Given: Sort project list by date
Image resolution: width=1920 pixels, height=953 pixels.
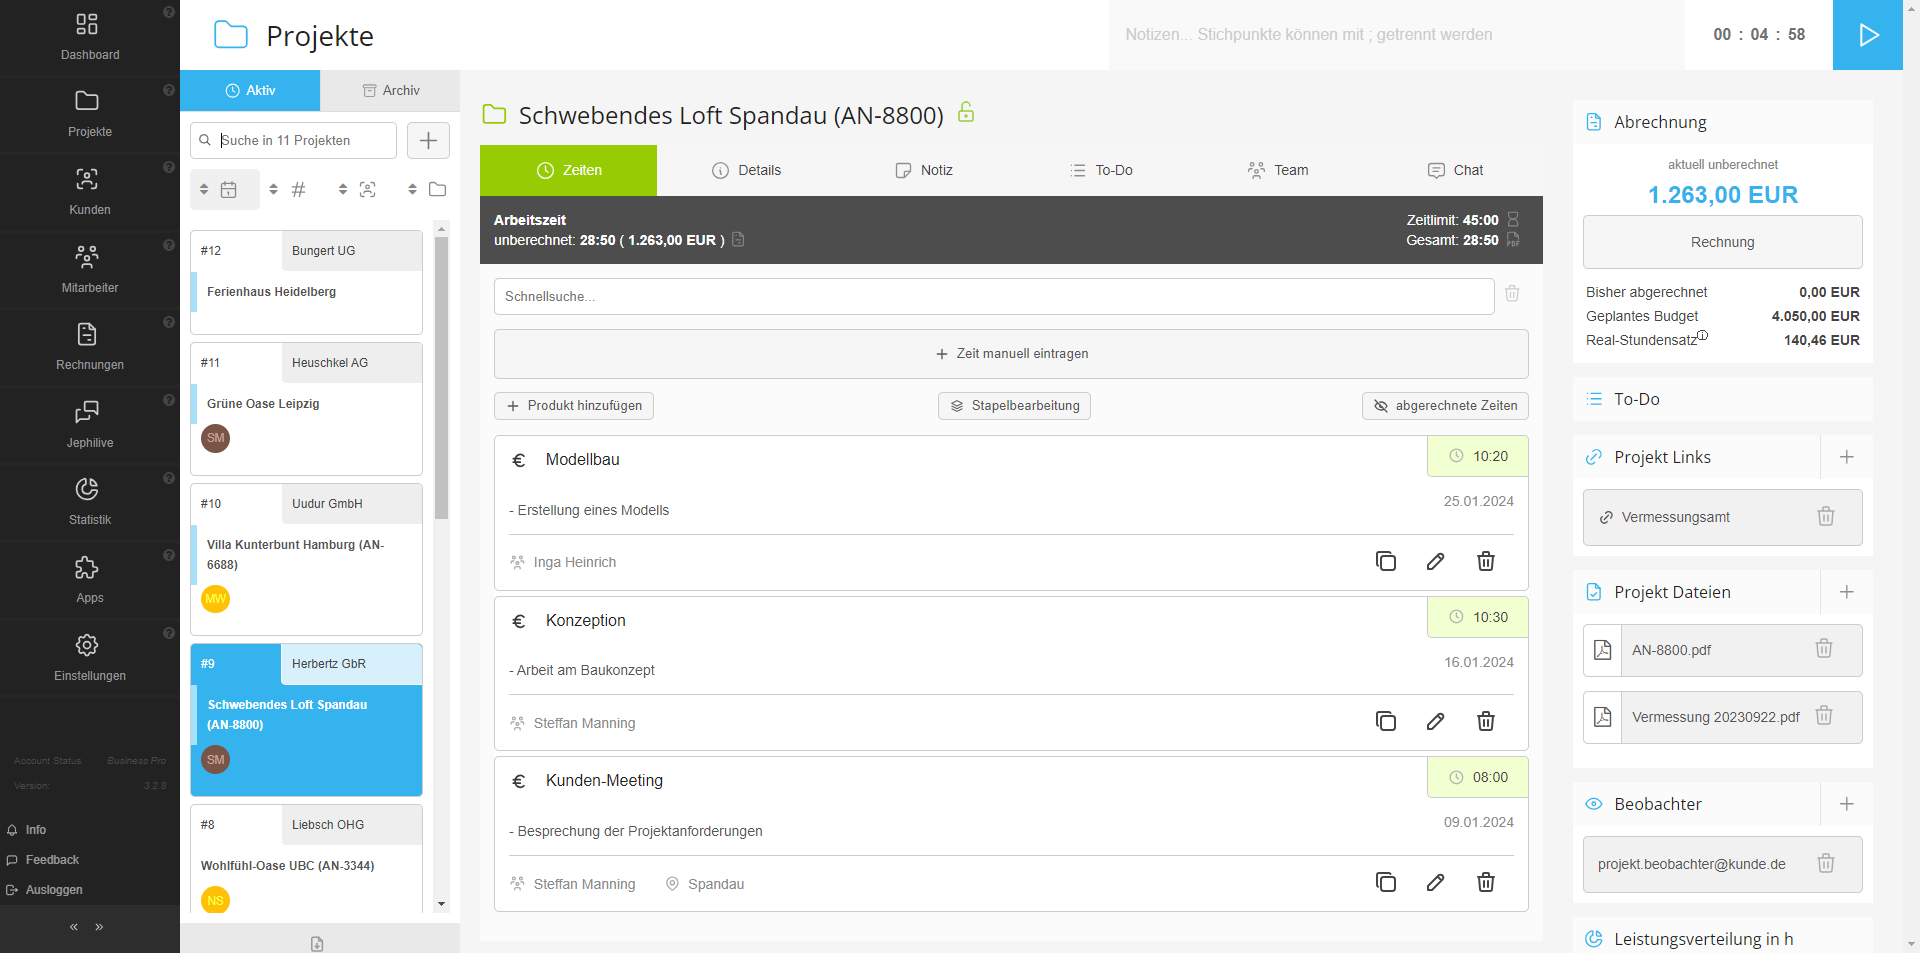Looking at the screenshot, I should click(x=218, y=190).
